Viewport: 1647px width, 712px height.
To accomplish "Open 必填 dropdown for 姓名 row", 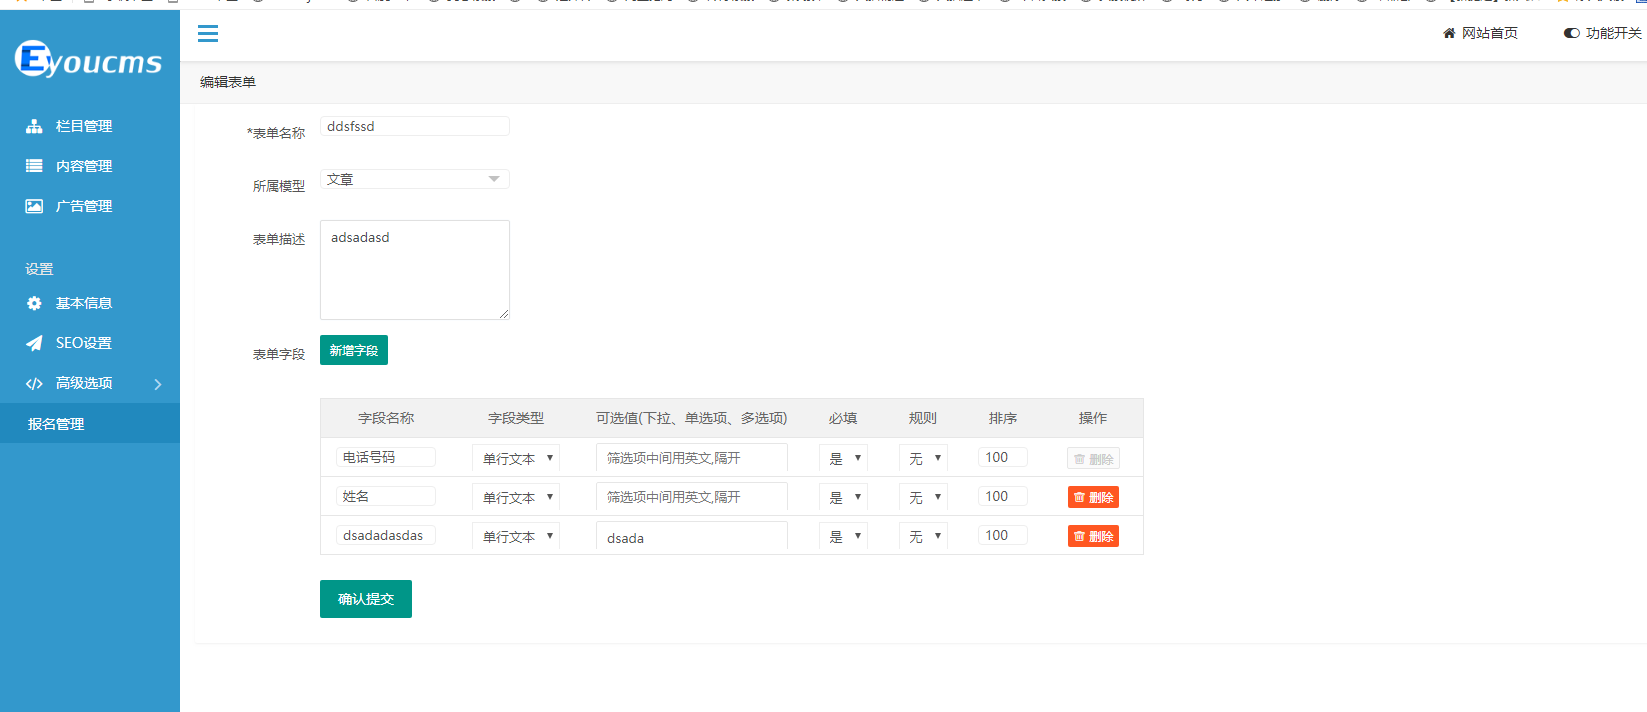I will 843,497.
